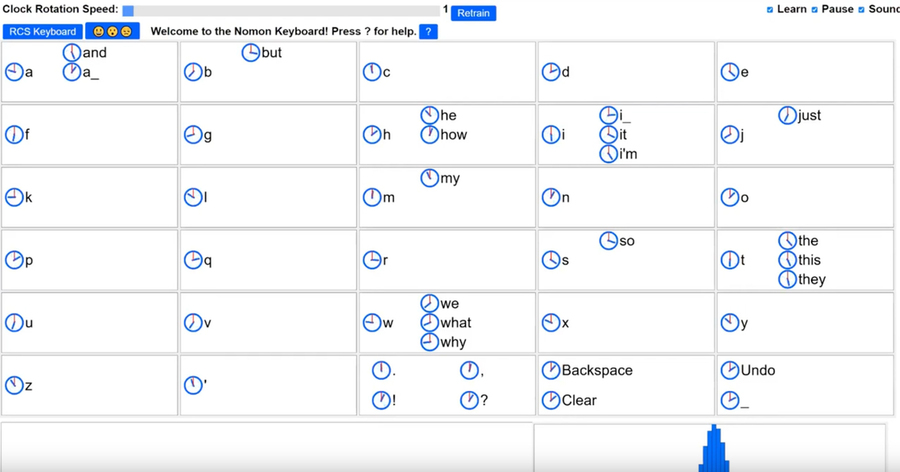Click the clock next to the question mark
This screenshot has width=900, height=472.
[469, 400]
